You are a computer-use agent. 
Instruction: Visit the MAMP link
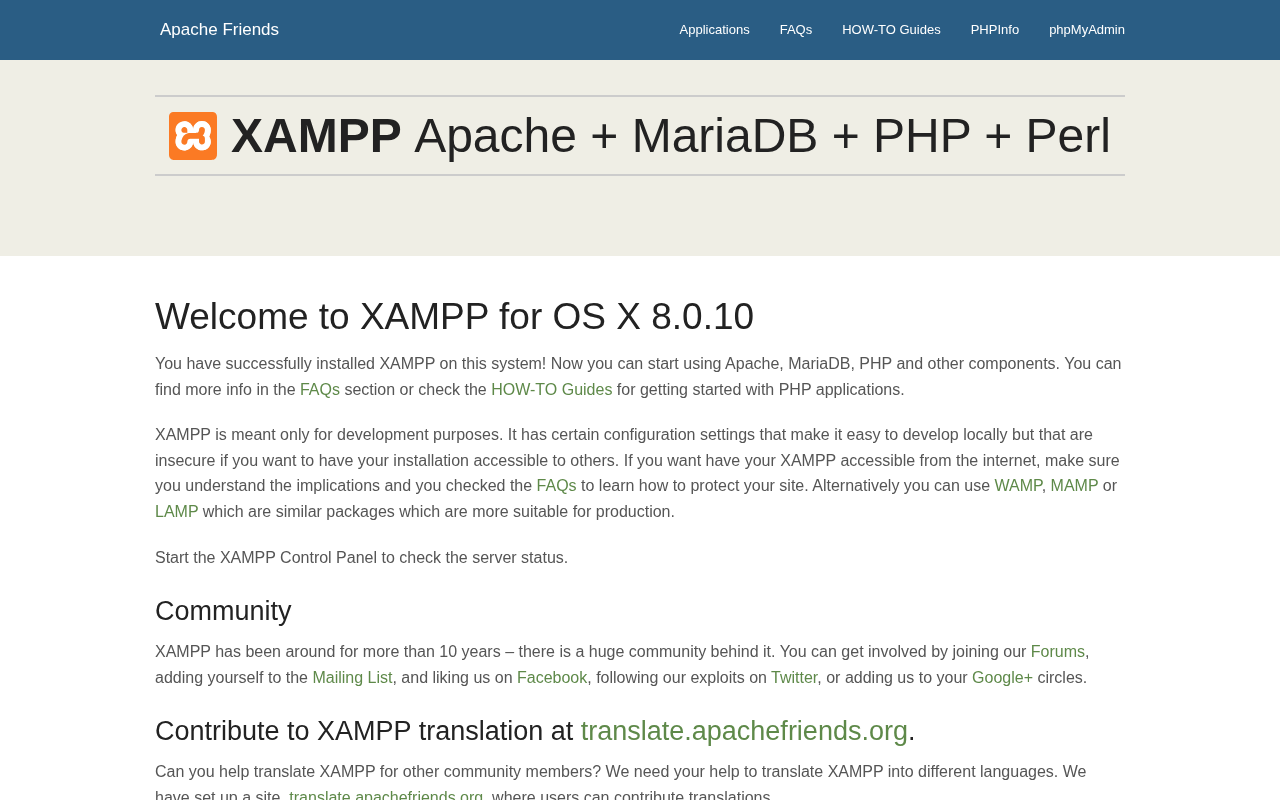tap(1074, 486)
